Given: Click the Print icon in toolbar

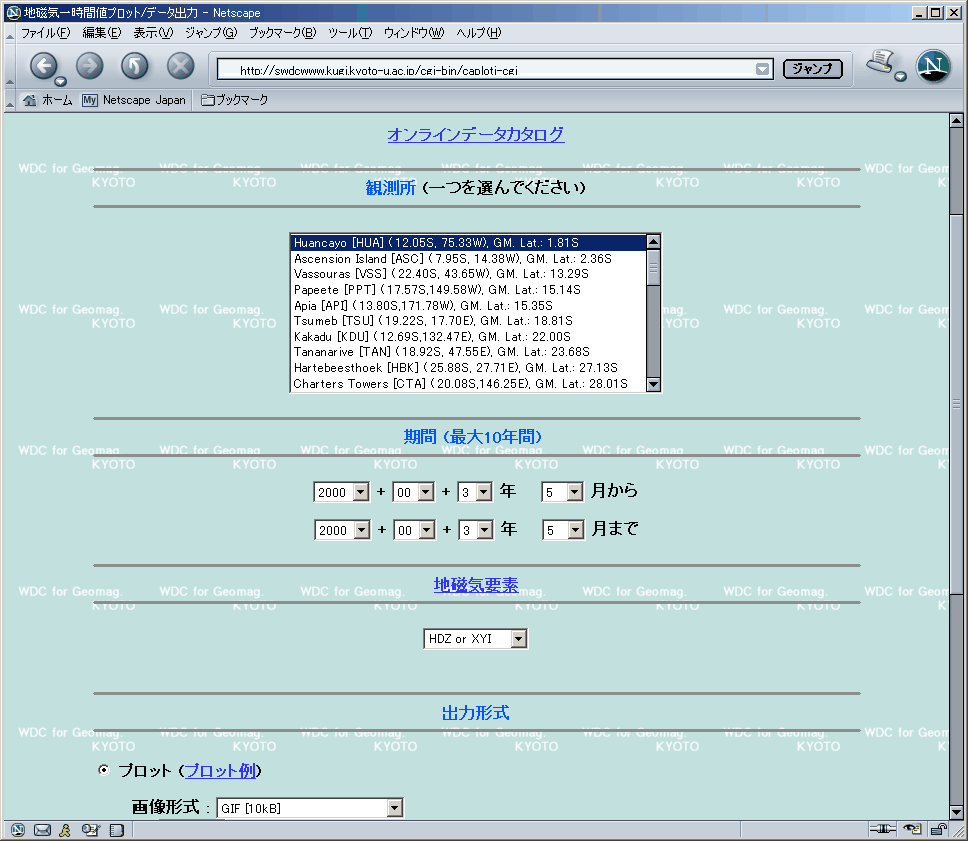Looking at the screenshot, I should [x=881, y=62].
